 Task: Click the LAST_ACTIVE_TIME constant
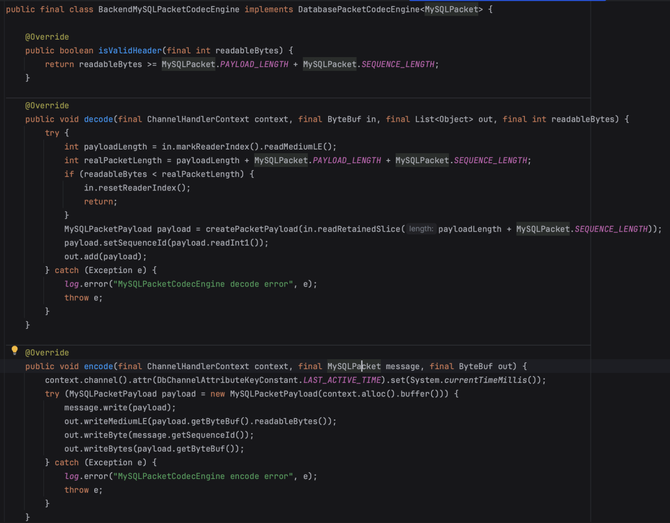pyautogui.click(x=342, y=380)
